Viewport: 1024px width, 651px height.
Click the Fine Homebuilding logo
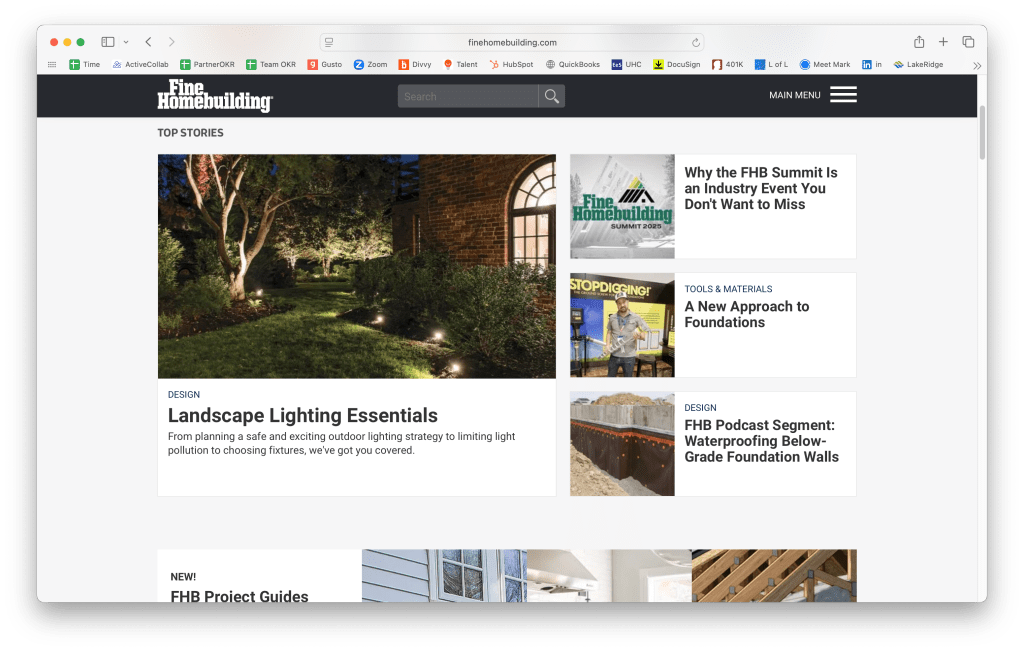coord(214,95)
